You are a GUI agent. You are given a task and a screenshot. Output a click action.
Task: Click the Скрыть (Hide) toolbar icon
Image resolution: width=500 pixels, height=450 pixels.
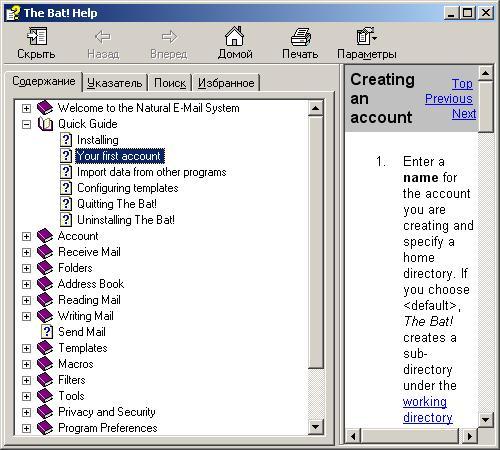(x=37, y=36)
